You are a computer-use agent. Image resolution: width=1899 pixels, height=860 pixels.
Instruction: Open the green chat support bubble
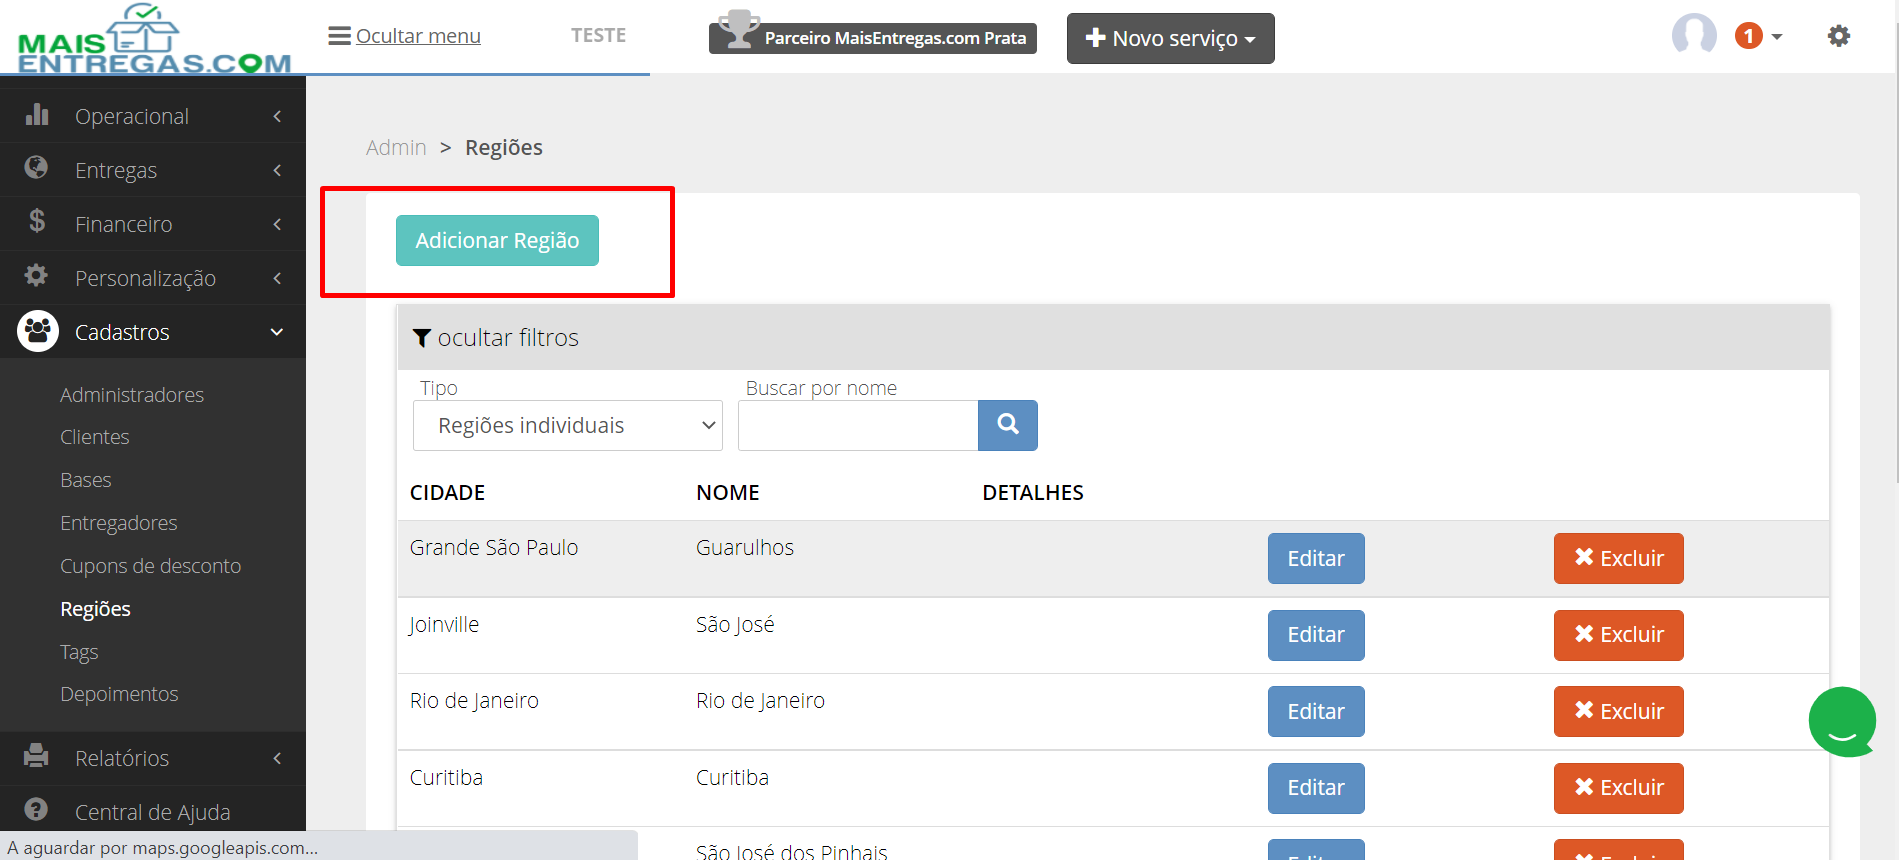point(1842,722)
